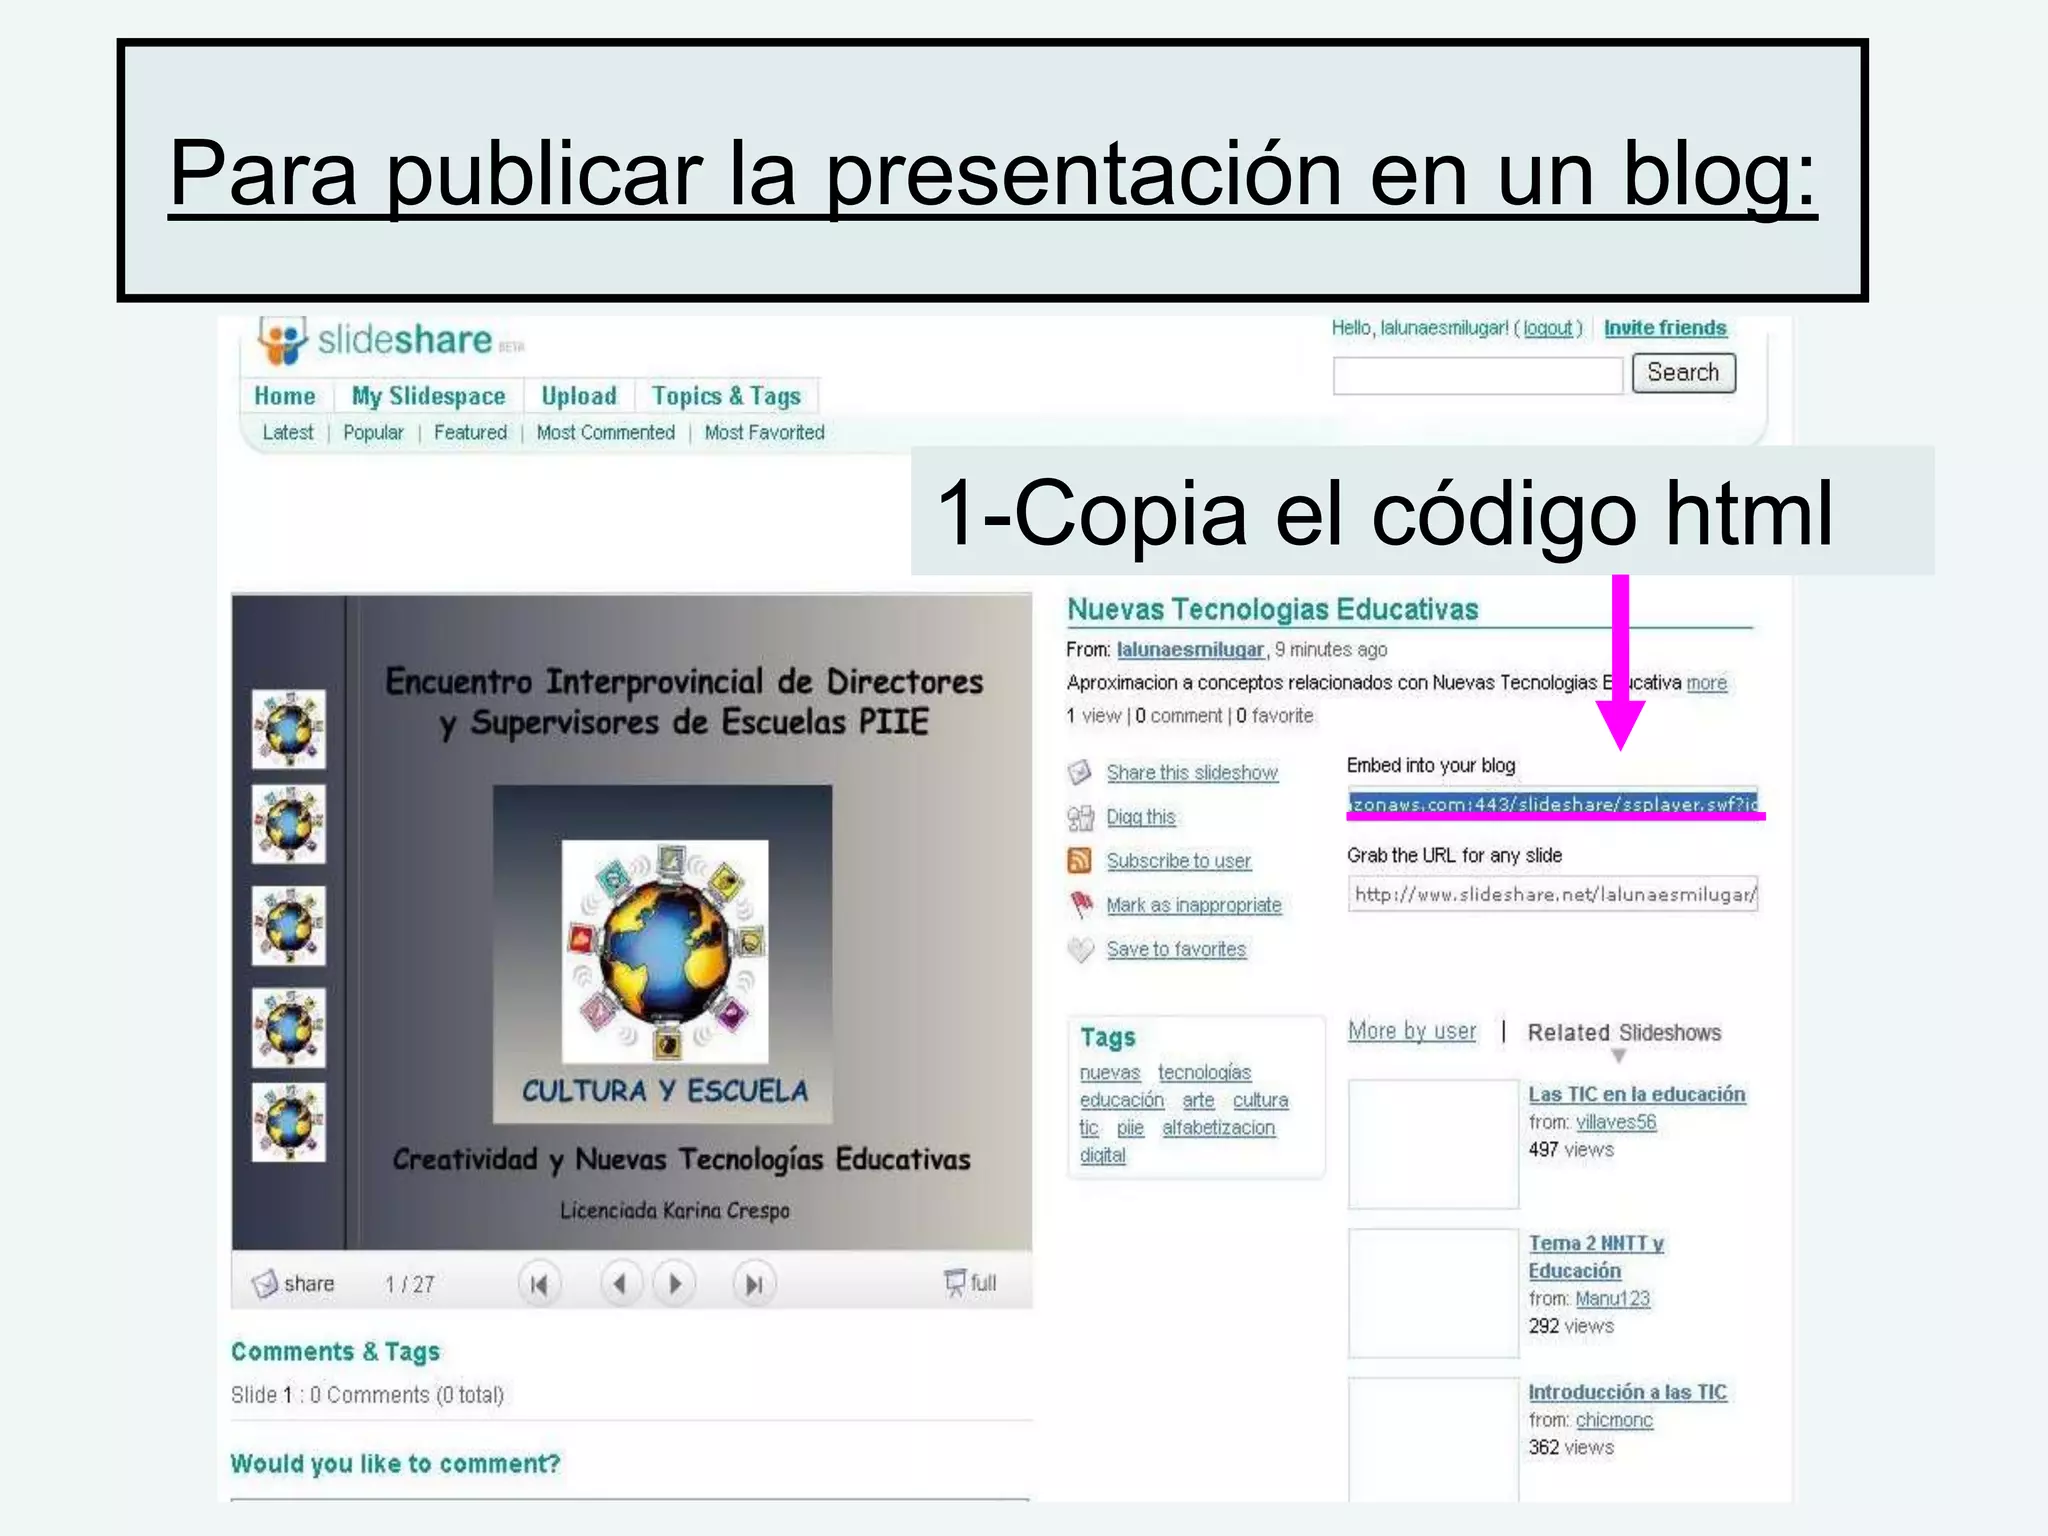Click the Mark as inappropriate link
This screenshot has width=2048, height=1536.
click(1194, 905)
